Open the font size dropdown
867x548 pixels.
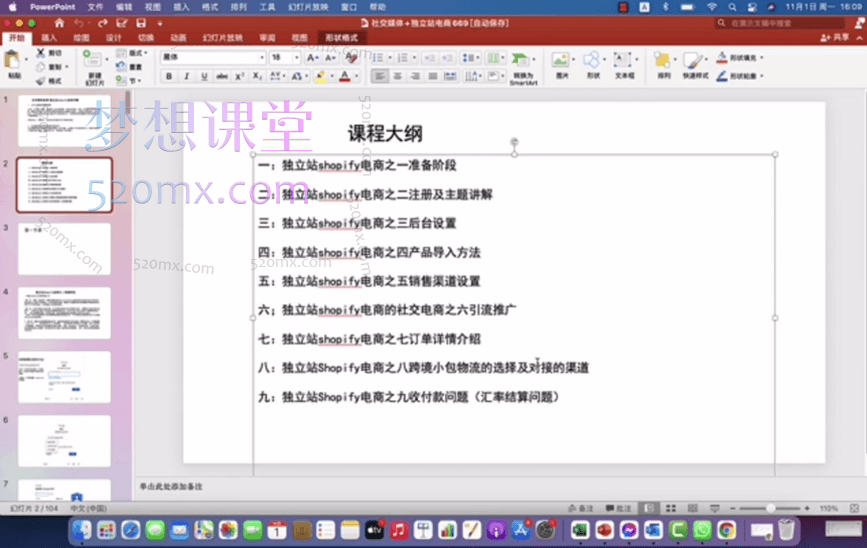pos(296,58)
